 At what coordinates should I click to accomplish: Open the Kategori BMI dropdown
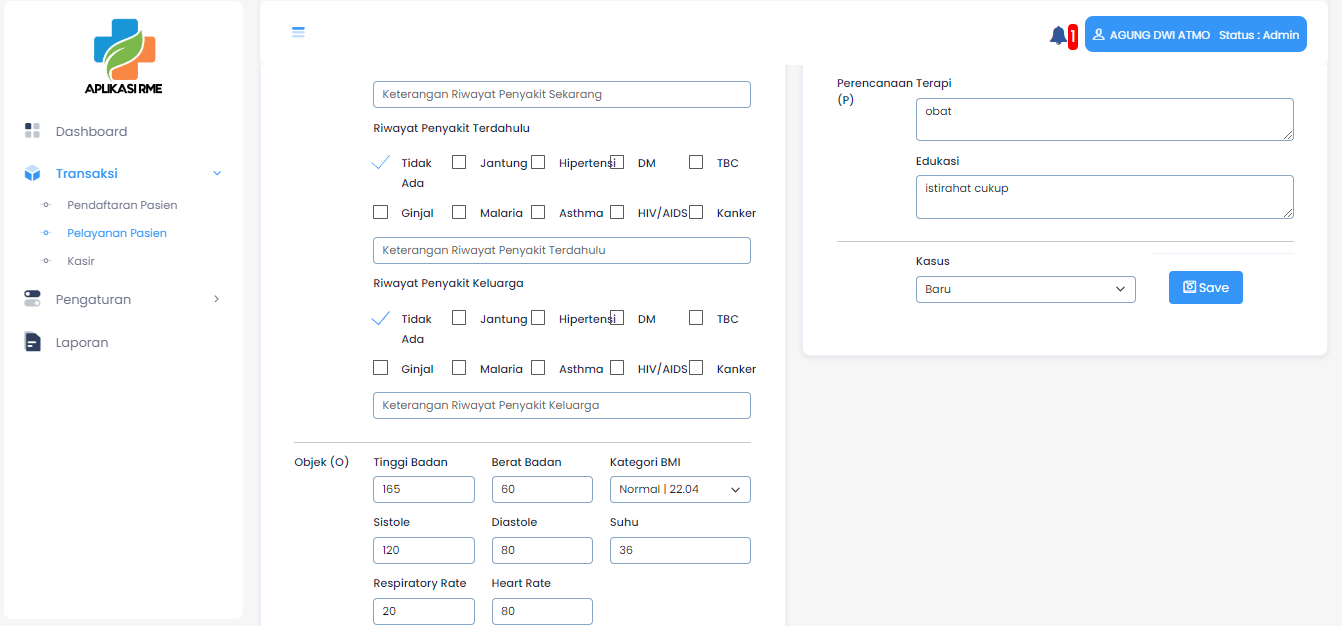pos(680,489)
